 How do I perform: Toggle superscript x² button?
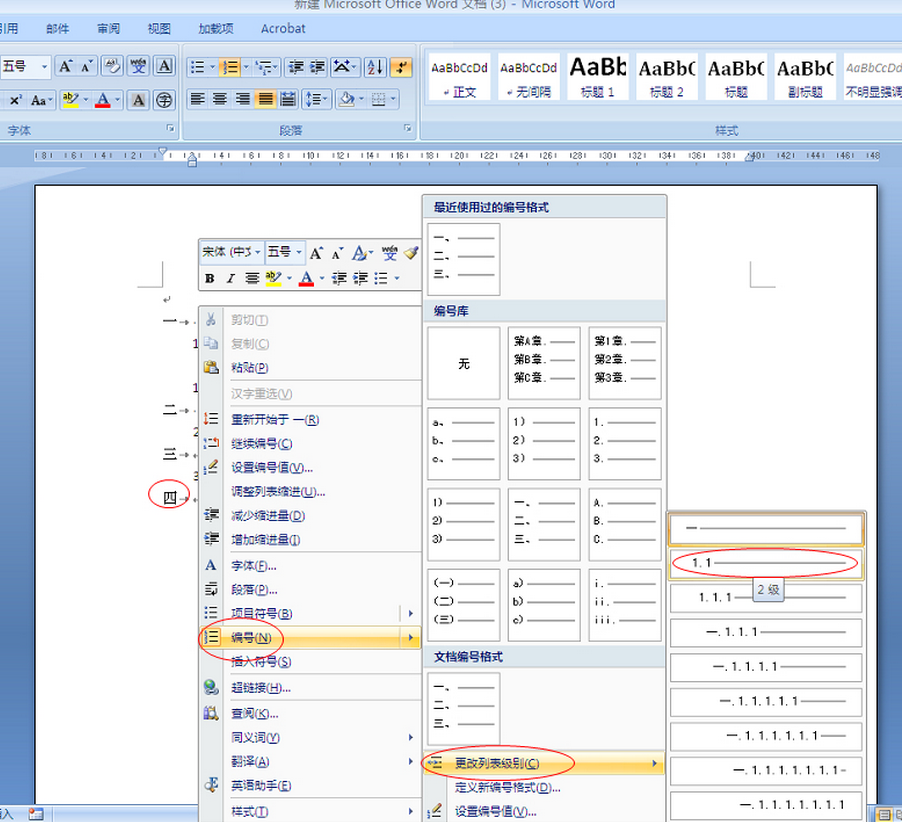pyautogui.click(x=15, y=100)
